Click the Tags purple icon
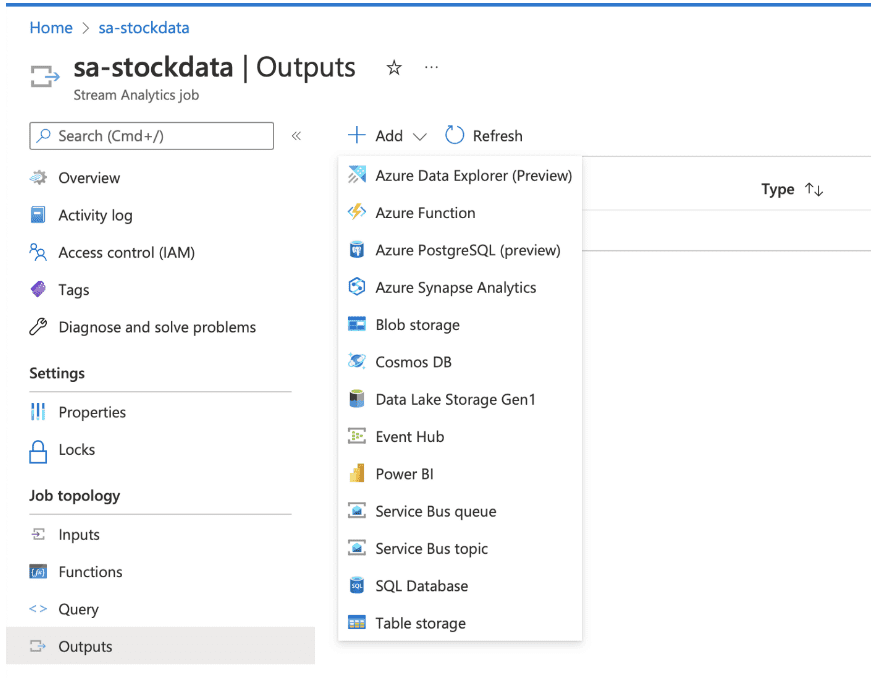The height and width of the screenshot is (679, 886). [x=38, y=289]
